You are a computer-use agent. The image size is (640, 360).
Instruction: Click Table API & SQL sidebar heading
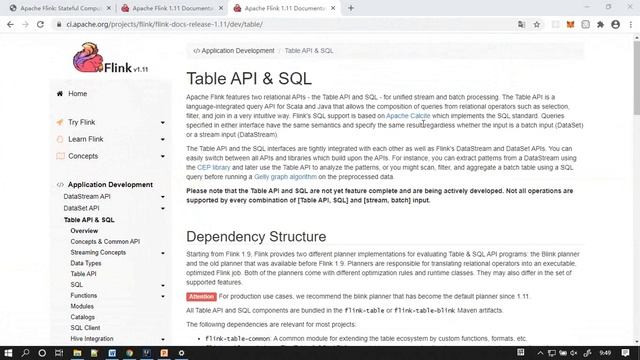tap(89, 220)
